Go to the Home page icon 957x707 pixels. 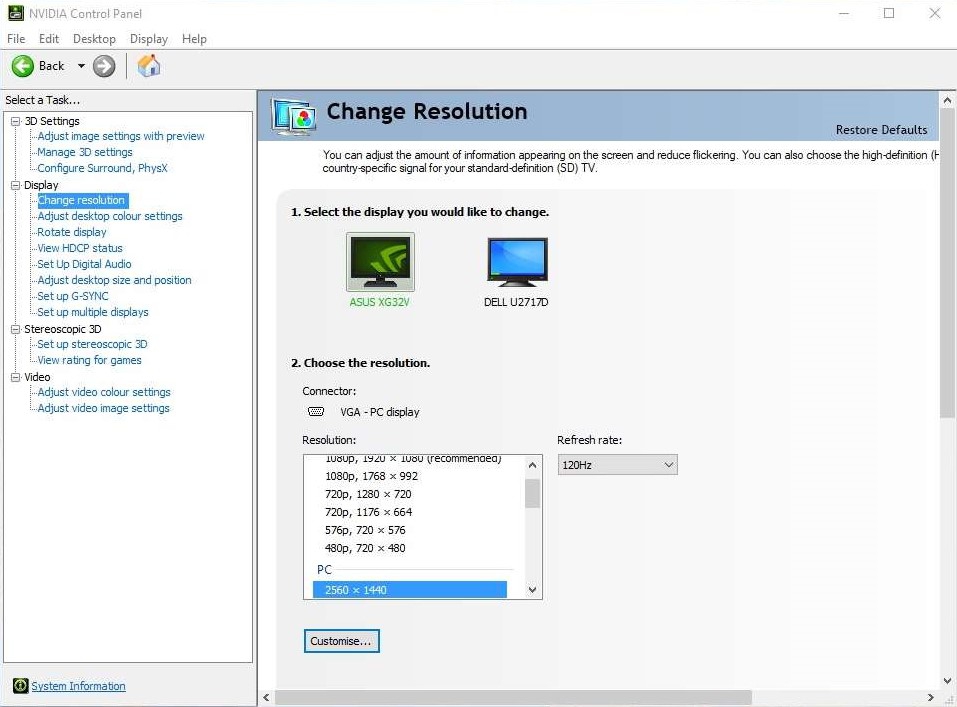coord(148,65)
